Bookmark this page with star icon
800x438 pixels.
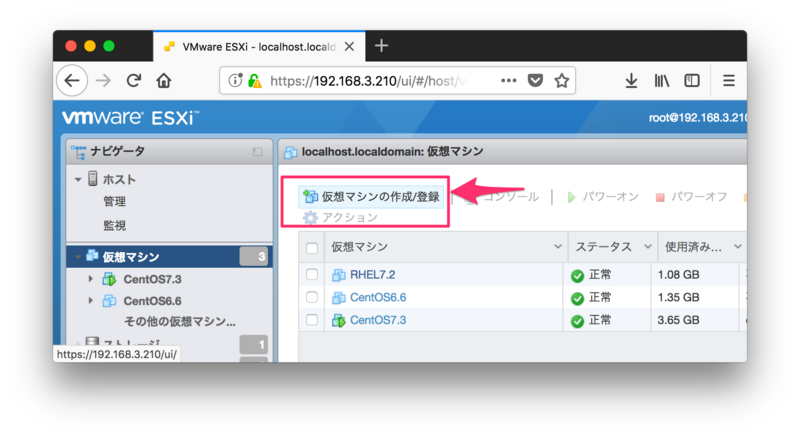[562, 81]
